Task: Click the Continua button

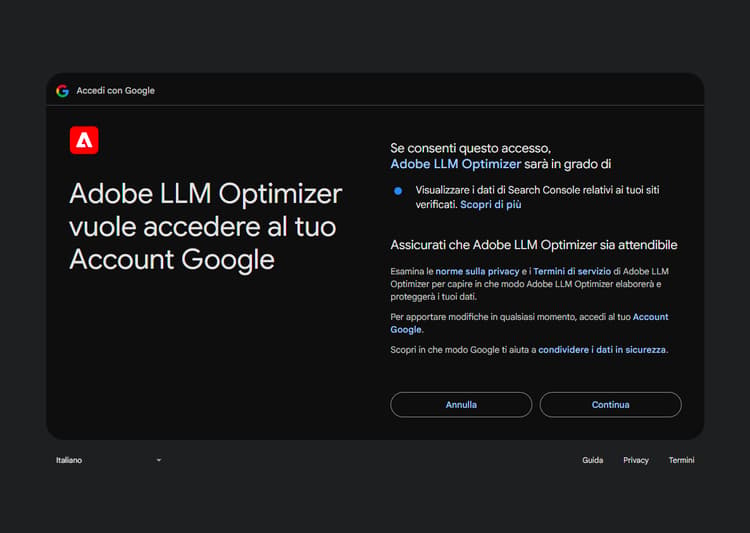Action: point(610,405)
